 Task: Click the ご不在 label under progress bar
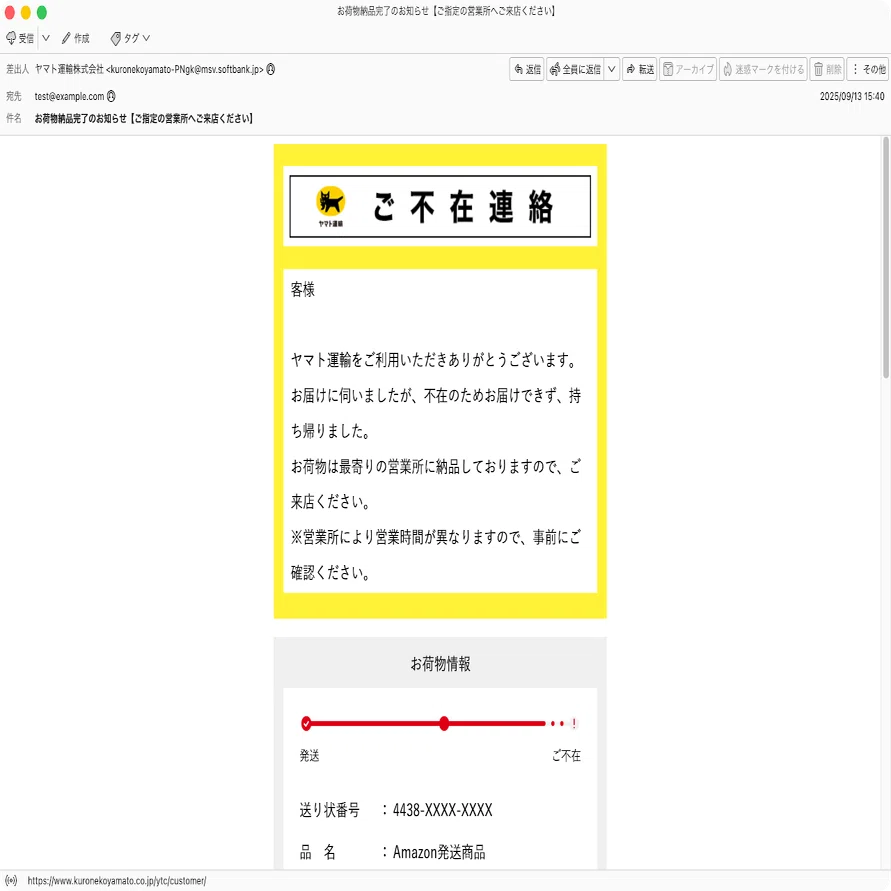(x=566, y=755)
